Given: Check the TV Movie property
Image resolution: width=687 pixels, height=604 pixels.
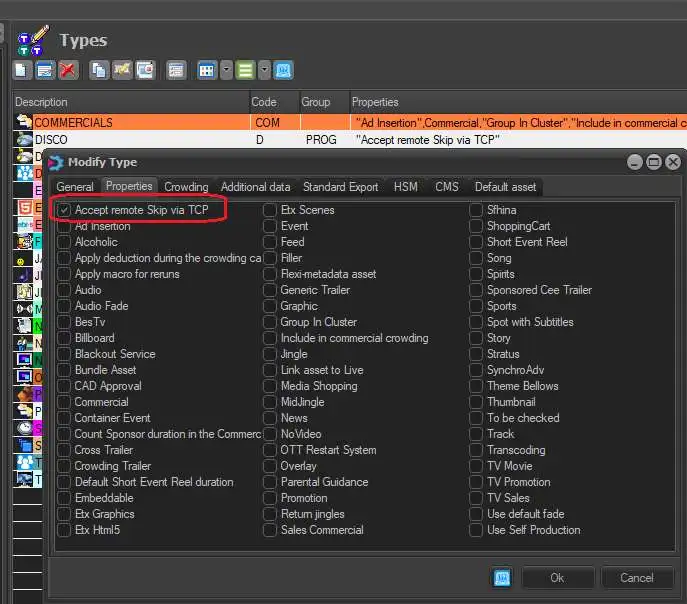Looking at the screenshot, I should click(x=476, y=466).
